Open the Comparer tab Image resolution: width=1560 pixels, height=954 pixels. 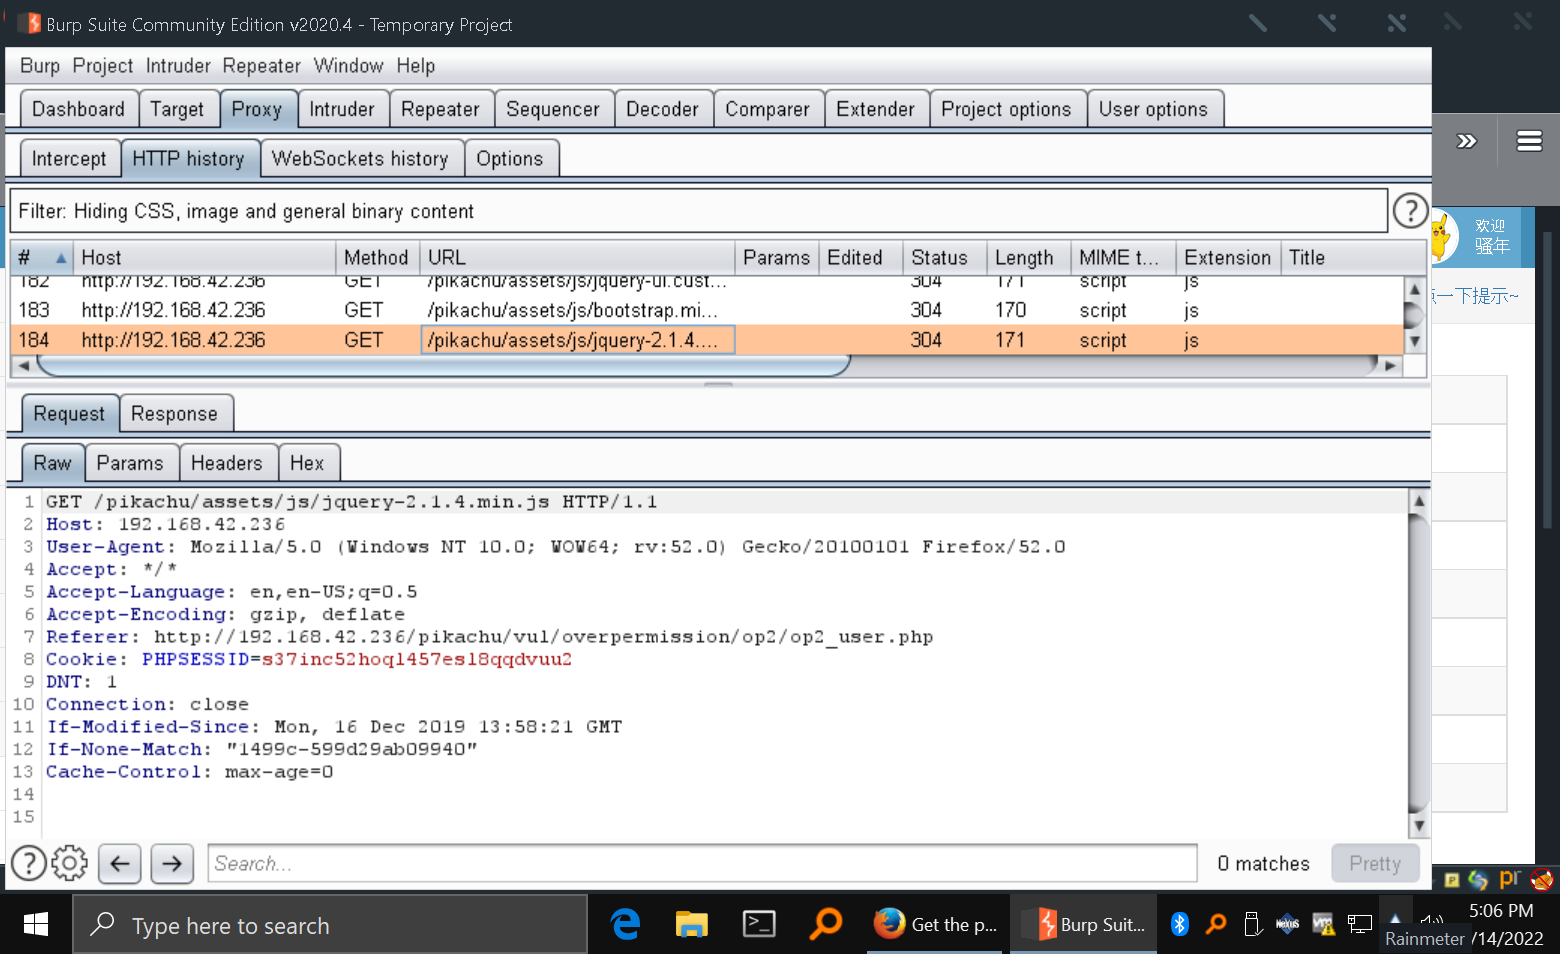(767, 109)
